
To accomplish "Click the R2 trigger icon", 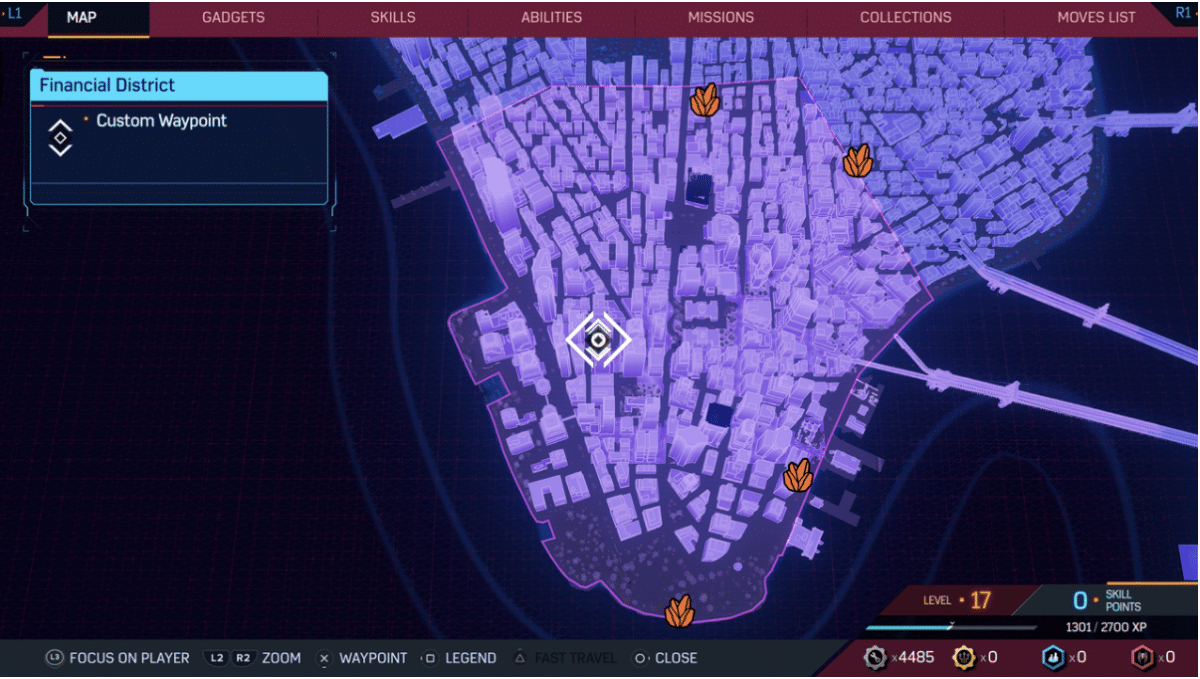I will point(243,658).
